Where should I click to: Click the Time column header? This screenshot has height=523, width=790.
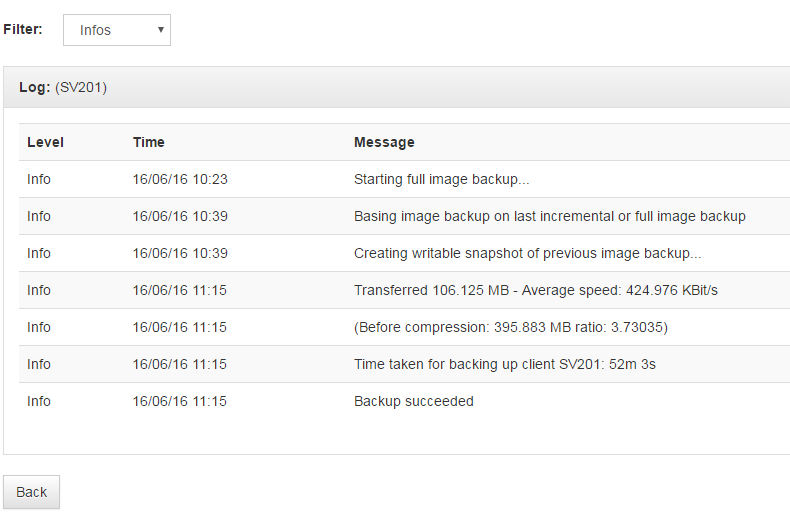click(149, 142)
